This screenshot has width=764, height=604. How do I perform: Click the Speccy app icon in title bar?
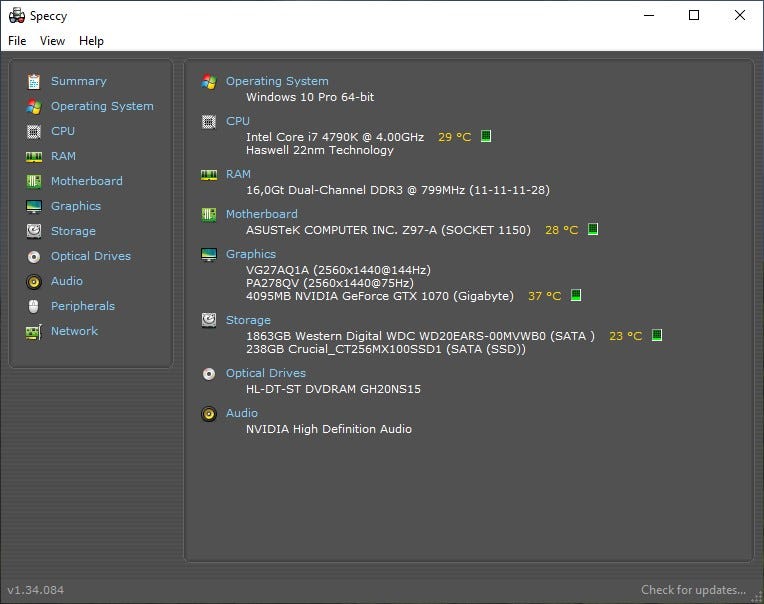pyautogui.click(x=17, y=16)
